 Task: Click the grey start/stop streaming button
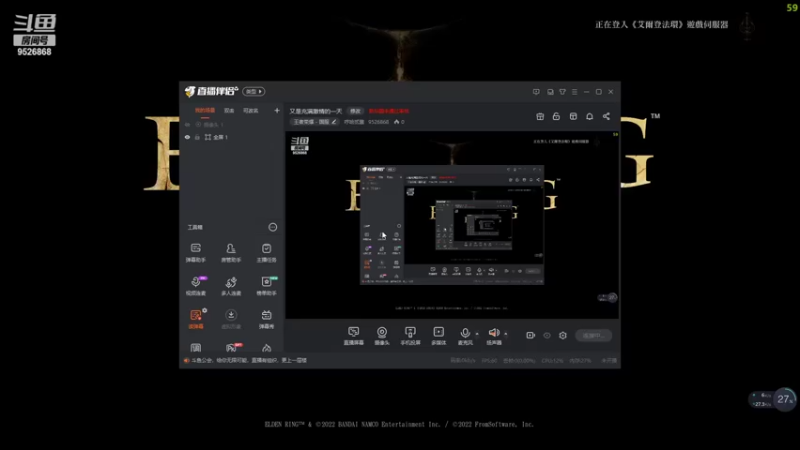[593, 335]
